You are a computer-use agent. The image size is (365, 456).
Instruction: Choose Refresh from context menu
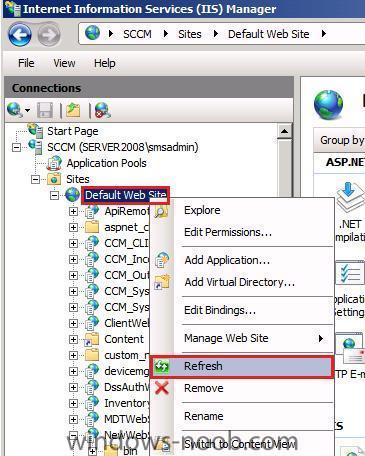point(242,366)
